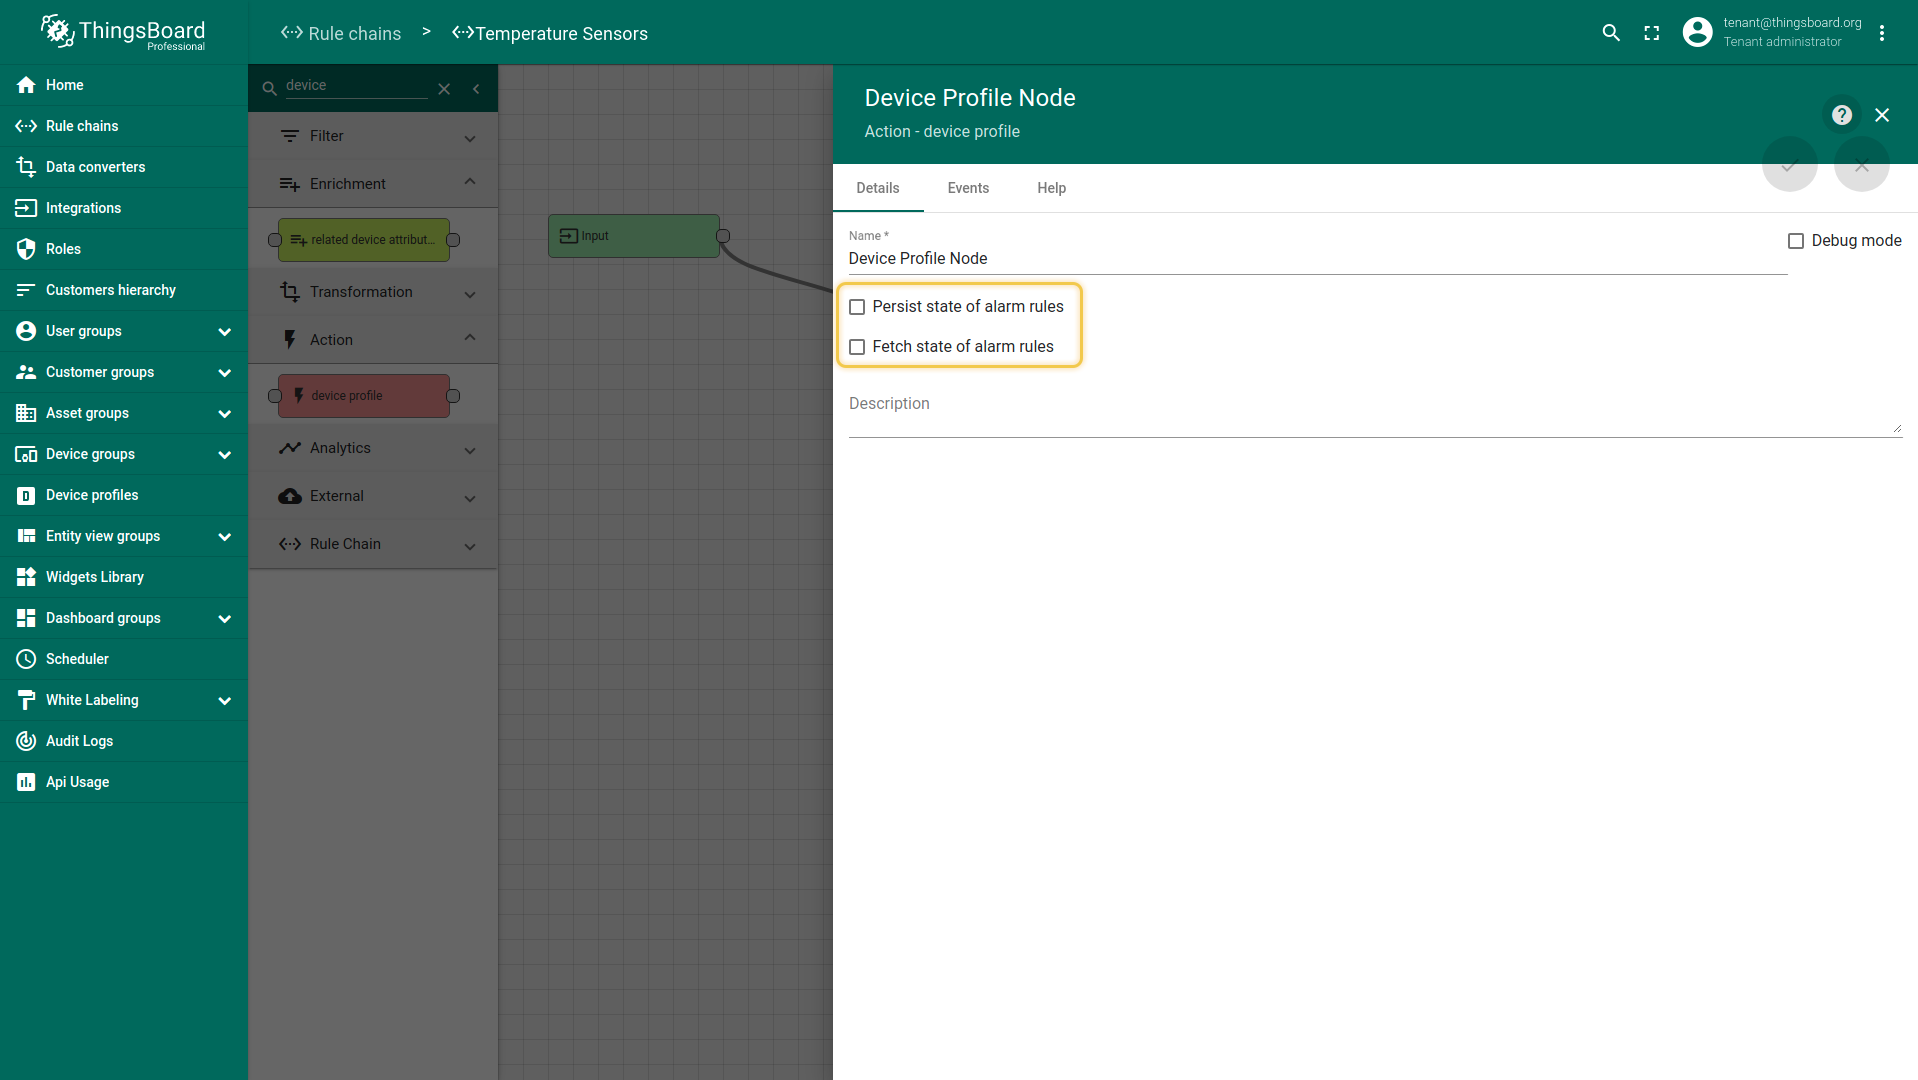Open Roles shield icon
The width and height of the screenshot is (1918, 1080).
[x=26, y=249]
